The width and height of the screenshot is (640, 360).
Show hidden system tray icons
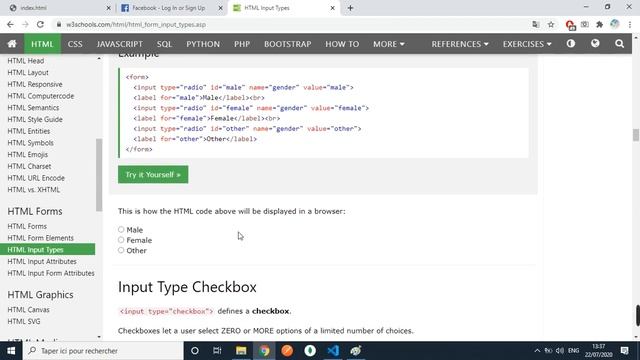coord(537,351)
